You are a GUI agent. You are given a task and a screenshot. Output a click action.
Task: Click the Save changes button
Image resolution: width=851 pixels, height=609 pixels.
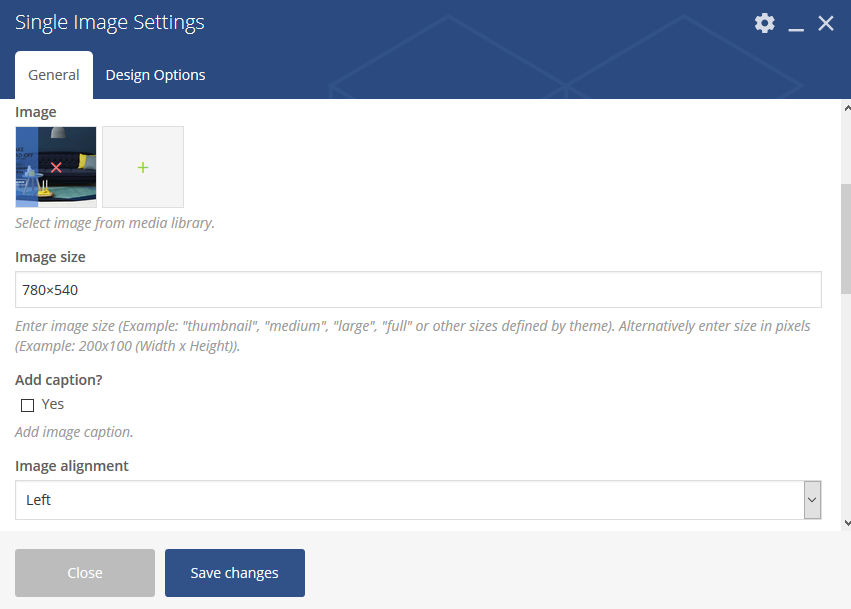(235, 573)
